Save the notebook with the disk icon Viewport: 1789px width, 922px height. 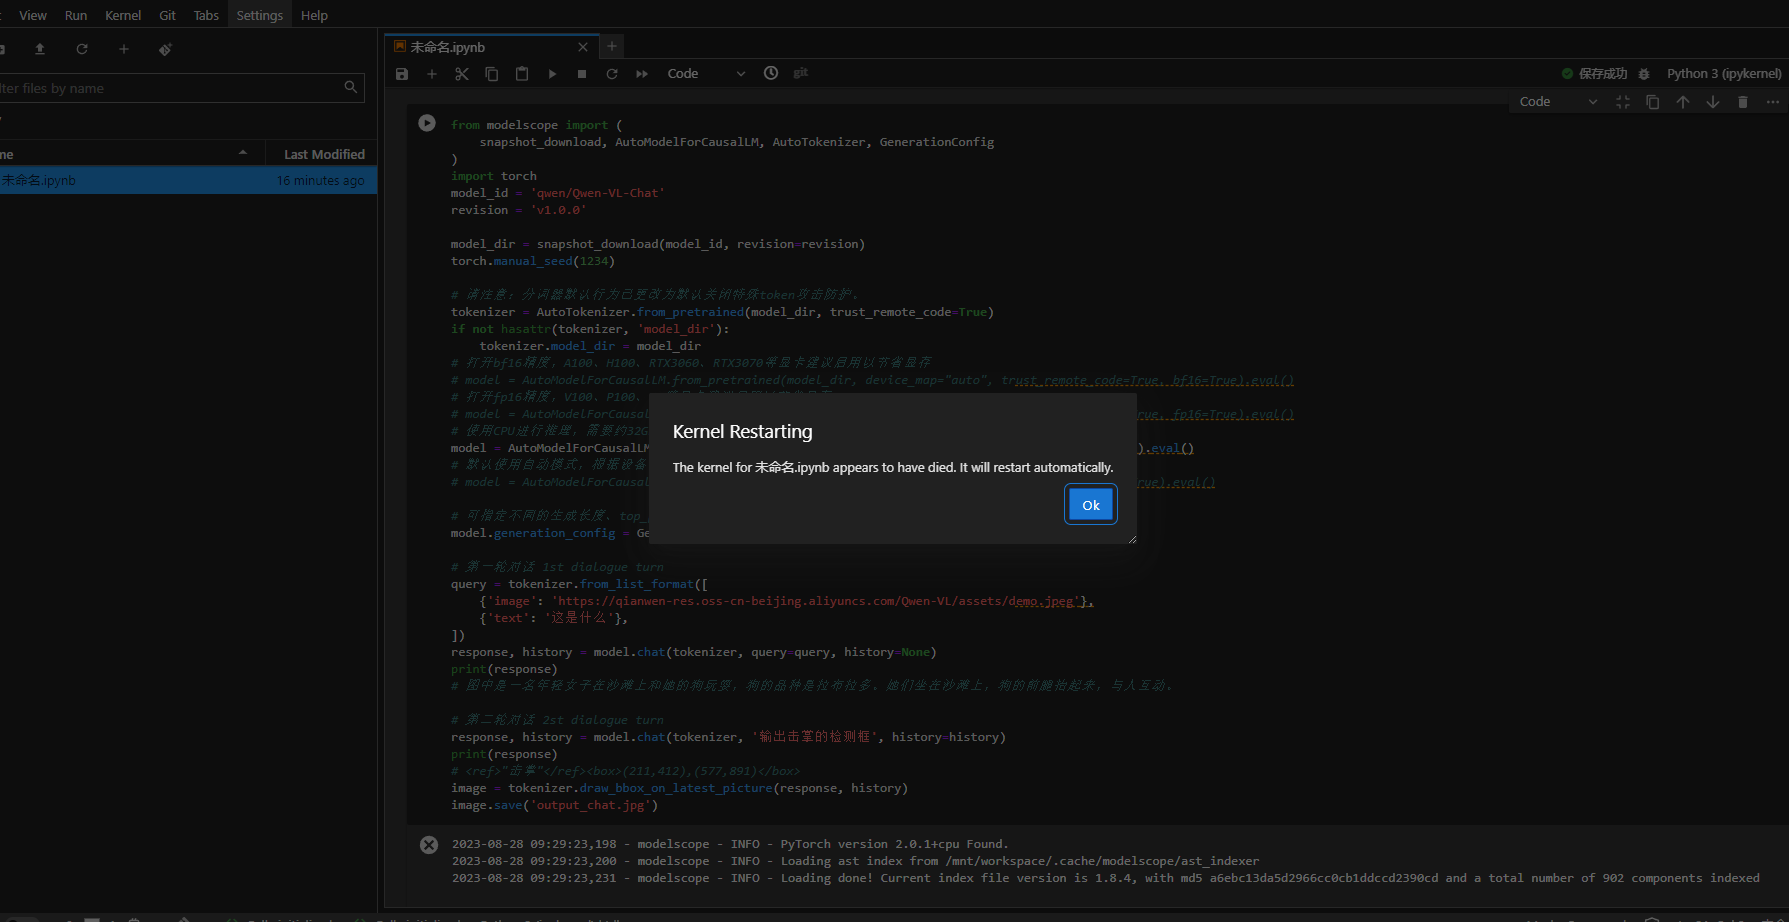point(402,74)
